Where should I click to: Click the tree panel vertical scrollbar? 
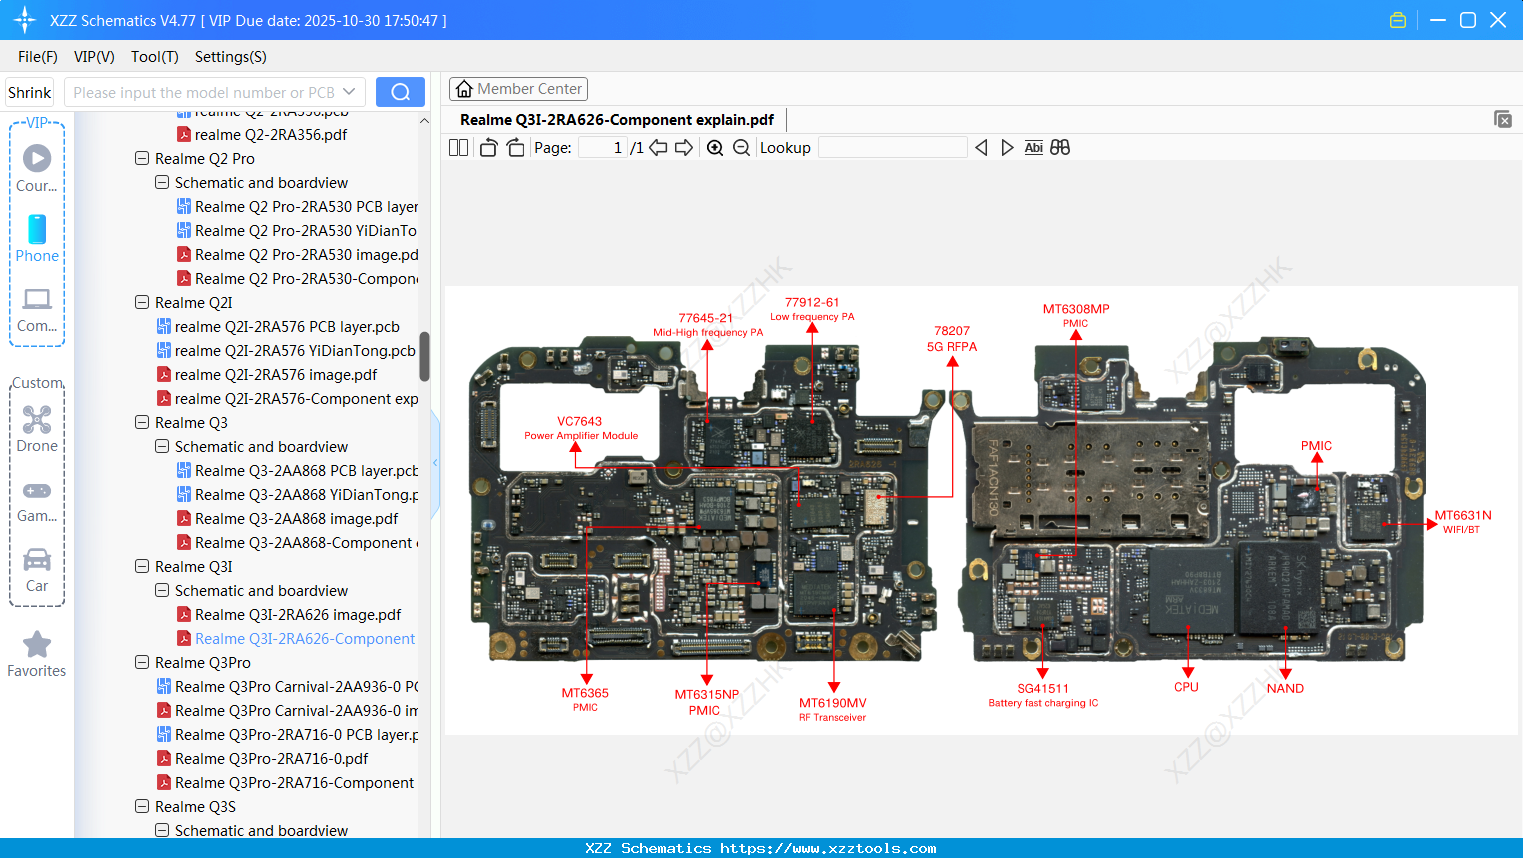pos(424,357)
